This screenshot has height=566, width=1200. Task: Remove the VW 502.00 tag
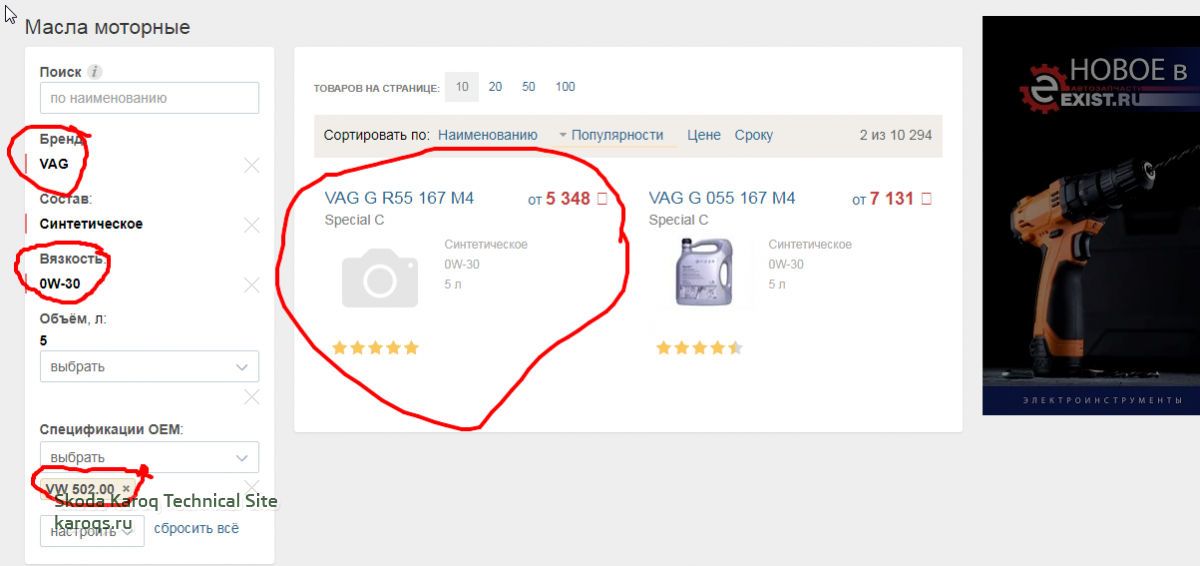[126, 489]
